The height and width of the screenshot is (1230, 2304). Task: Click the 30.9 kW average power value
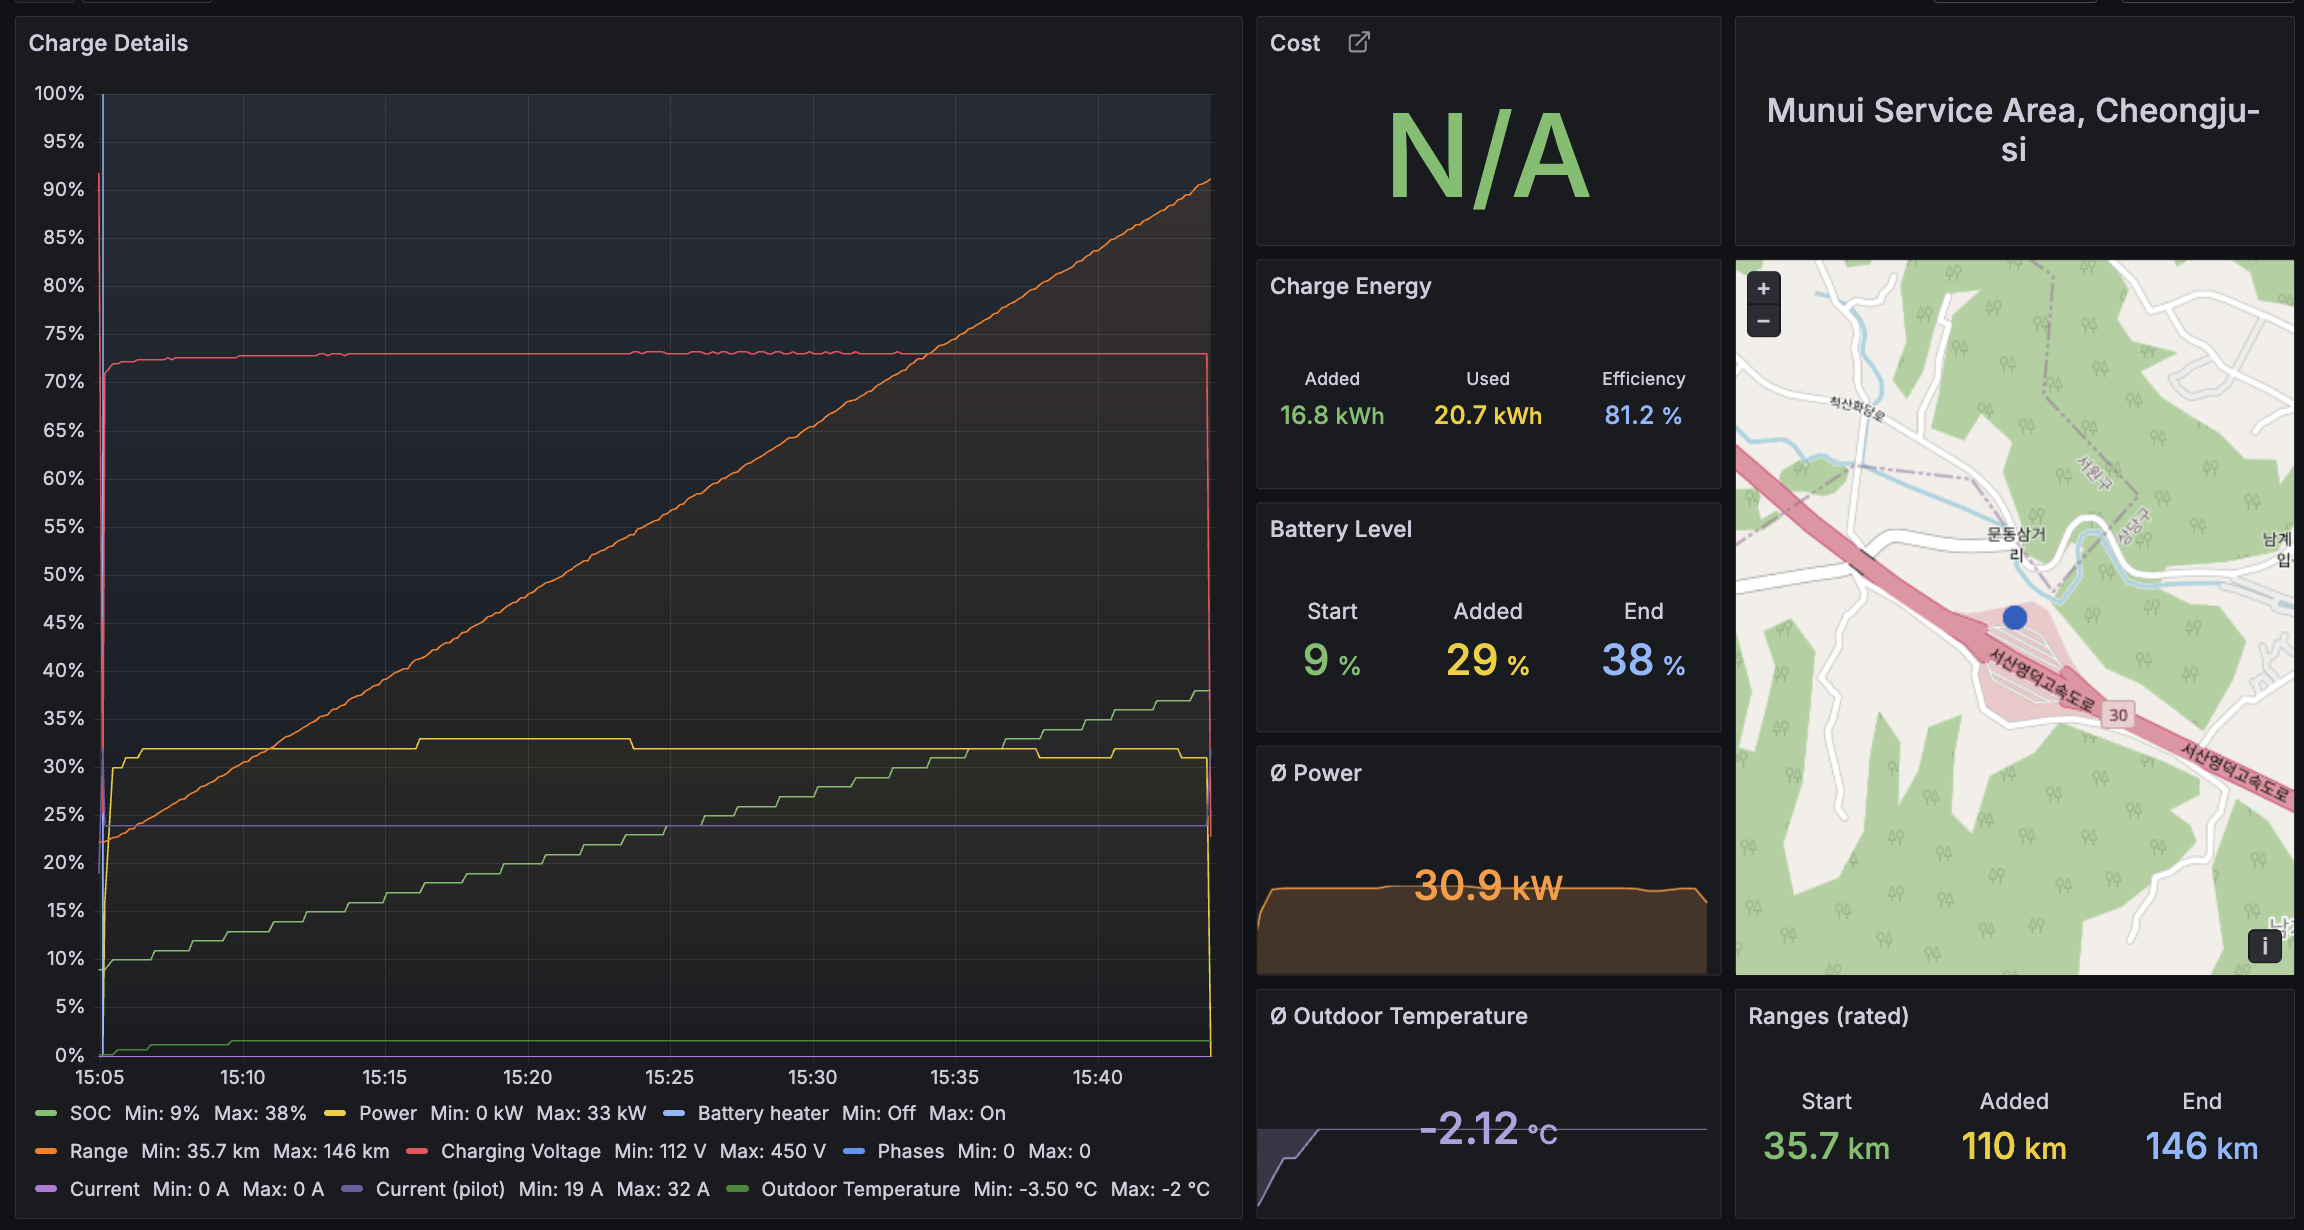tap(1488, 885)
